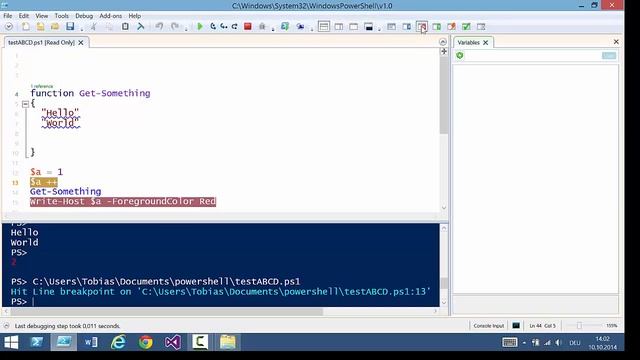
Task: Open the Help menu
Action: (135, 16)
